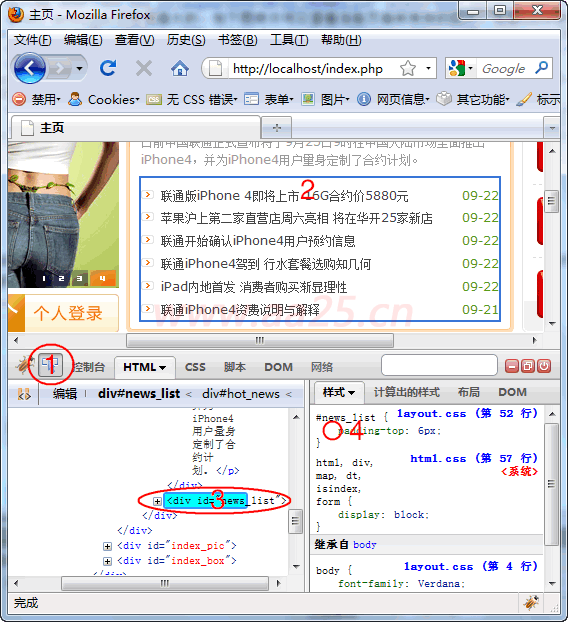Click the 个人登录 login banner

[63, 313]
